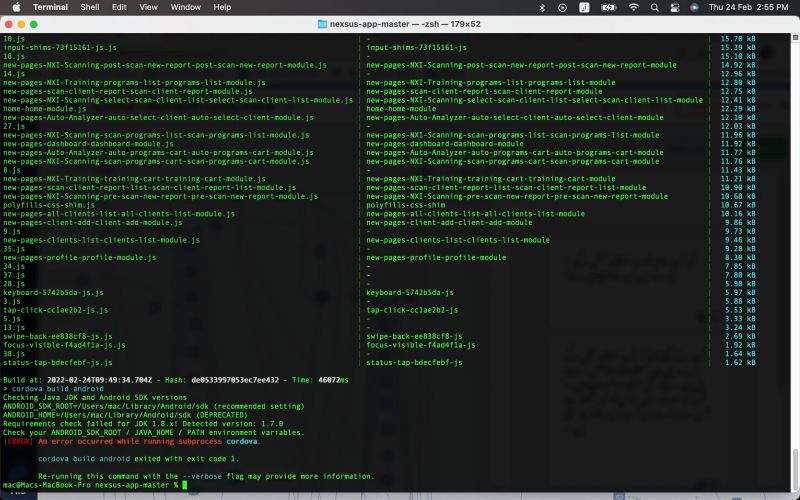Click chunk name new-pages-clients-list-clients-list-module
Viewport: 800px width, 500px height.
(458, 240)
